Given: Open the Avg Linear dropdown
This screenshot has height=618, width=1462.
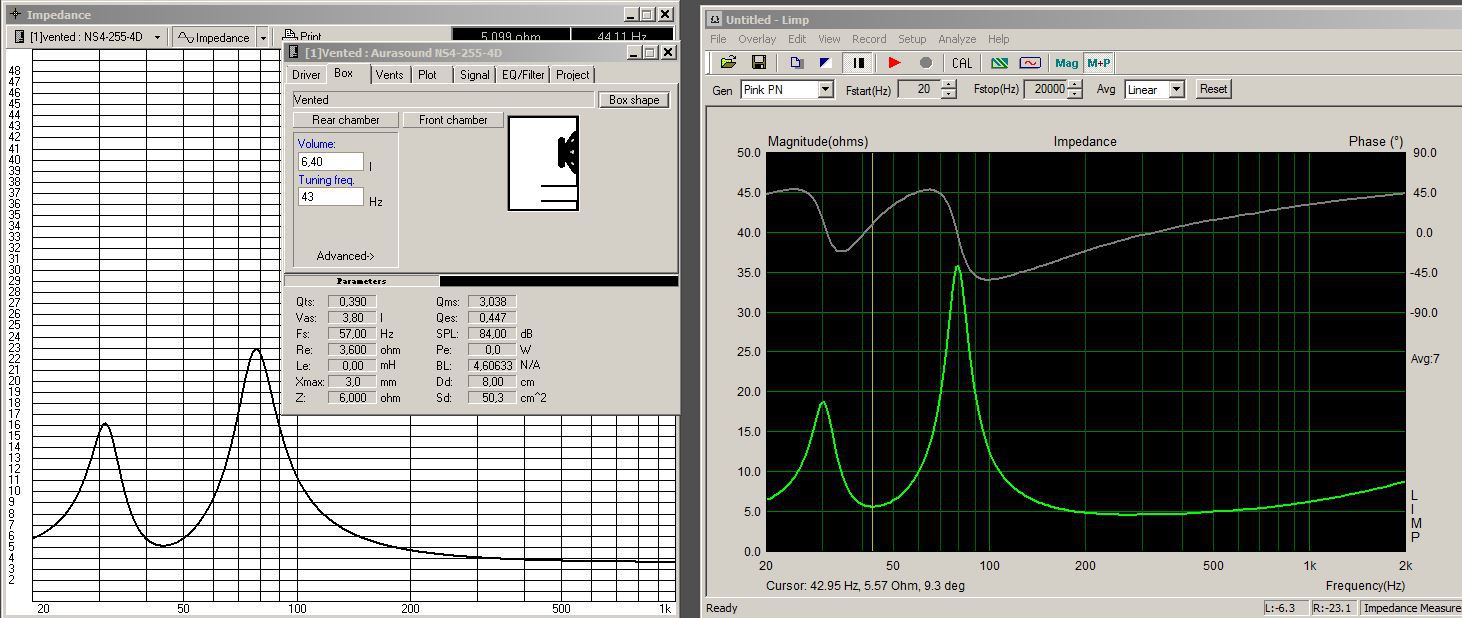Looking at the screenshot, I should [1177, 90].
